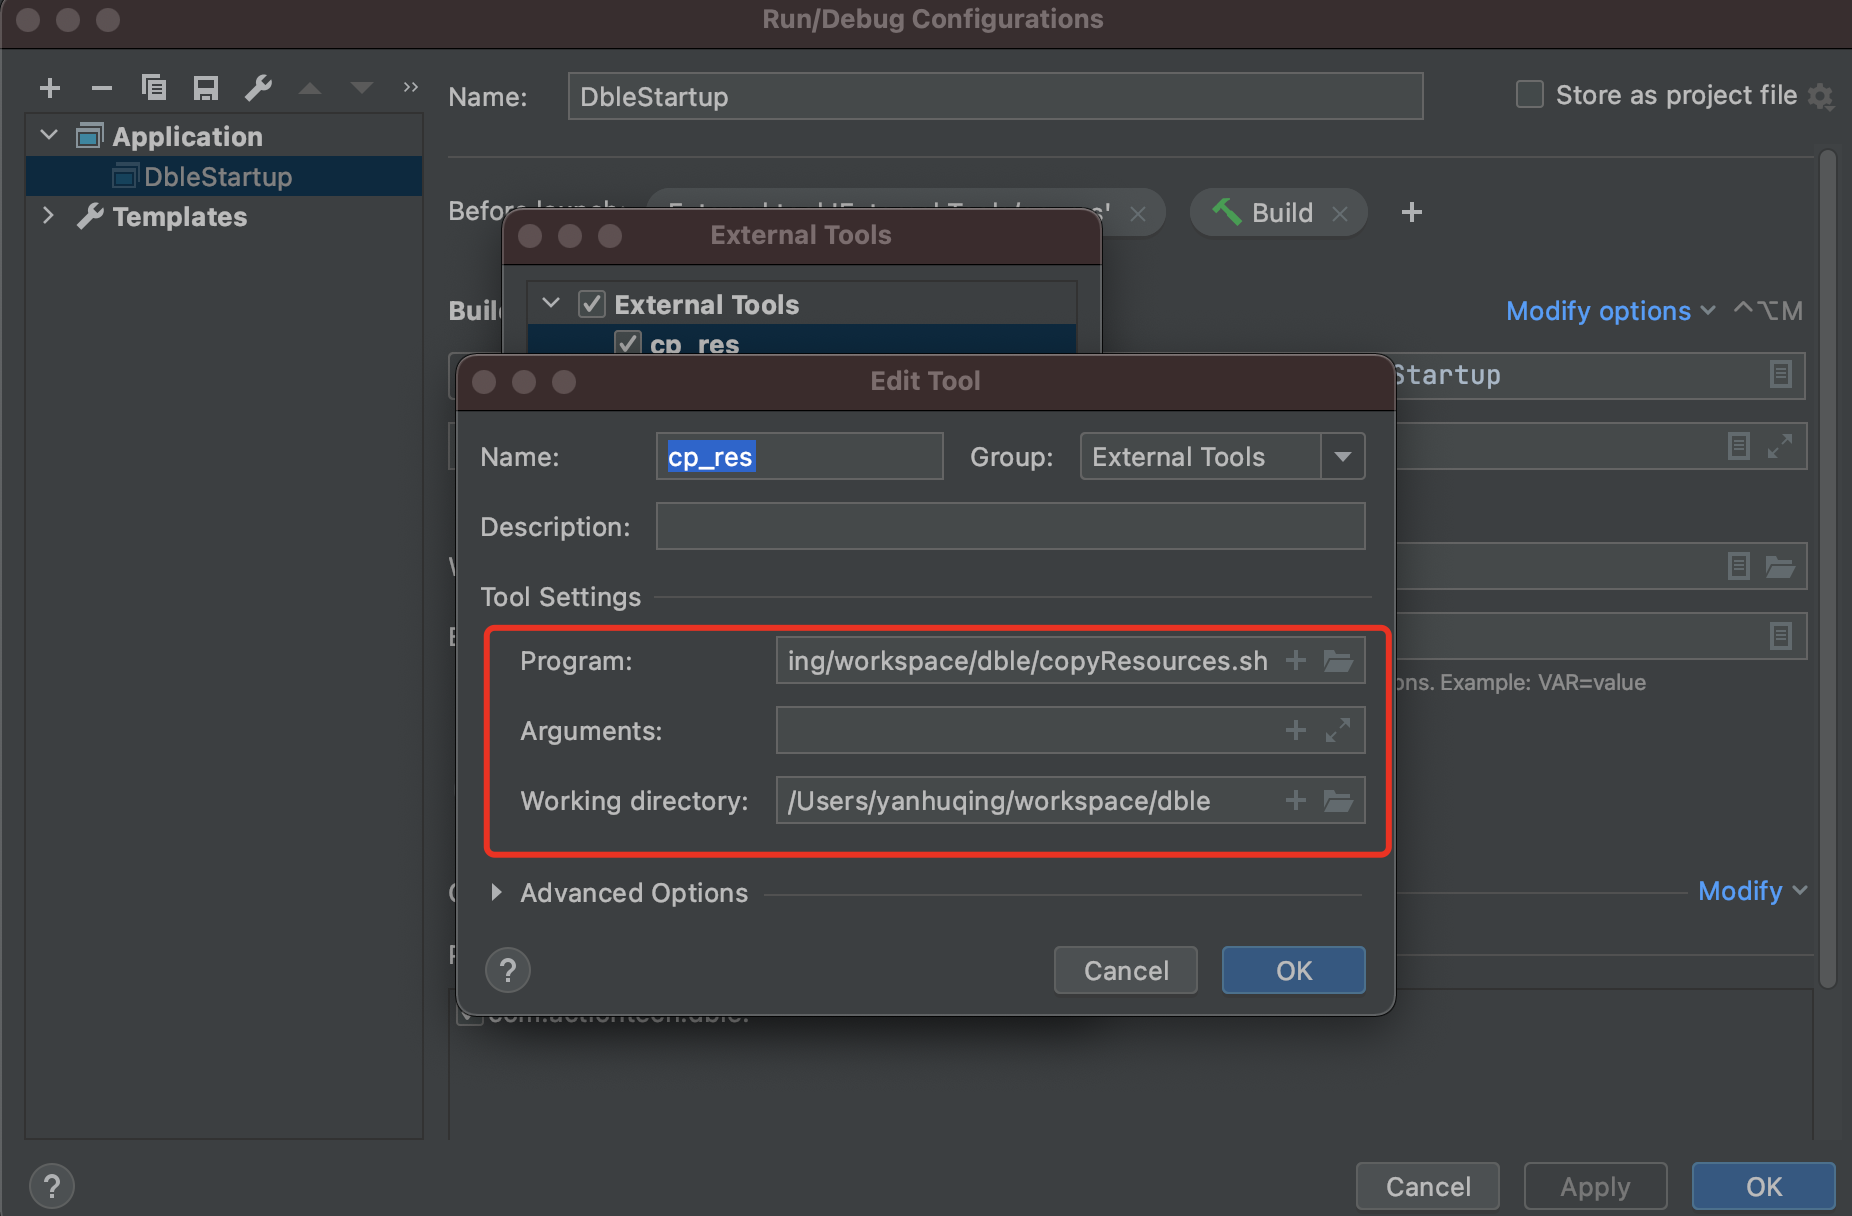
Task: Expand the Arguments field with diagonal arrows
Action: (1340, 730)
